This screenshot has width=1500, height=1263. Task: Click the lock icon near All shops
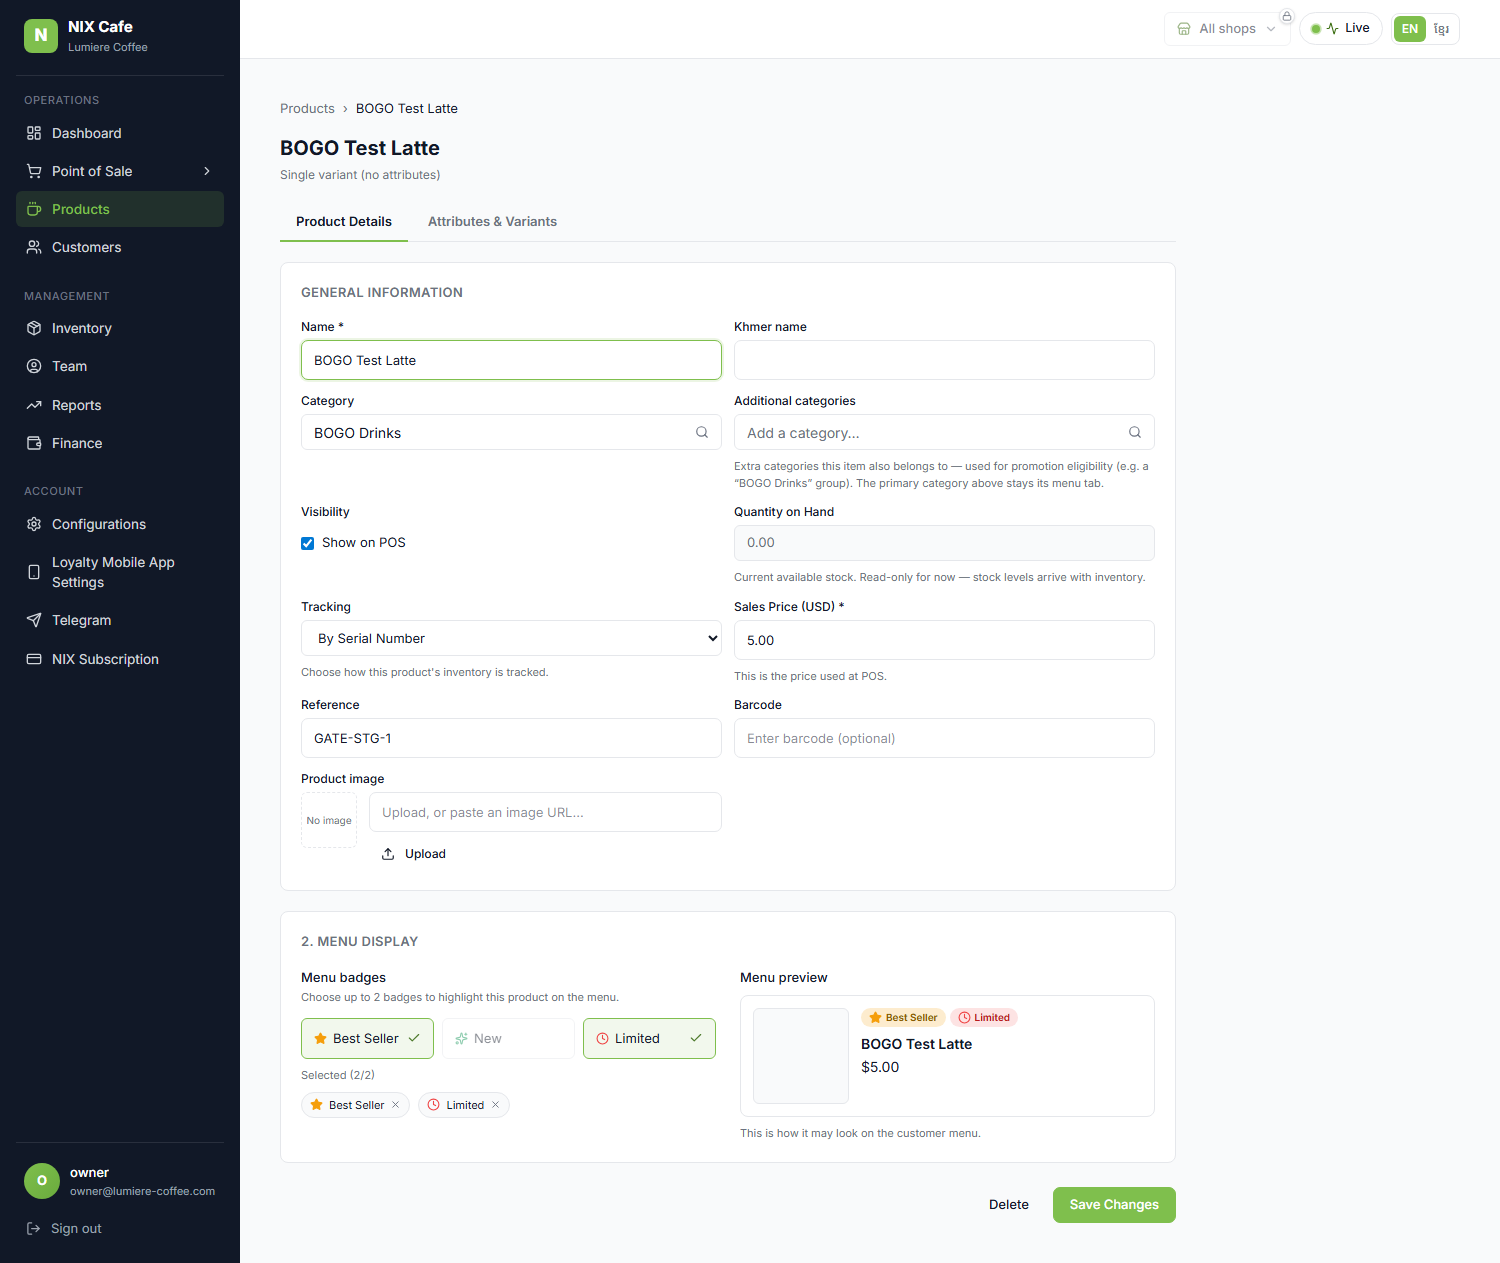(1287, 16)
